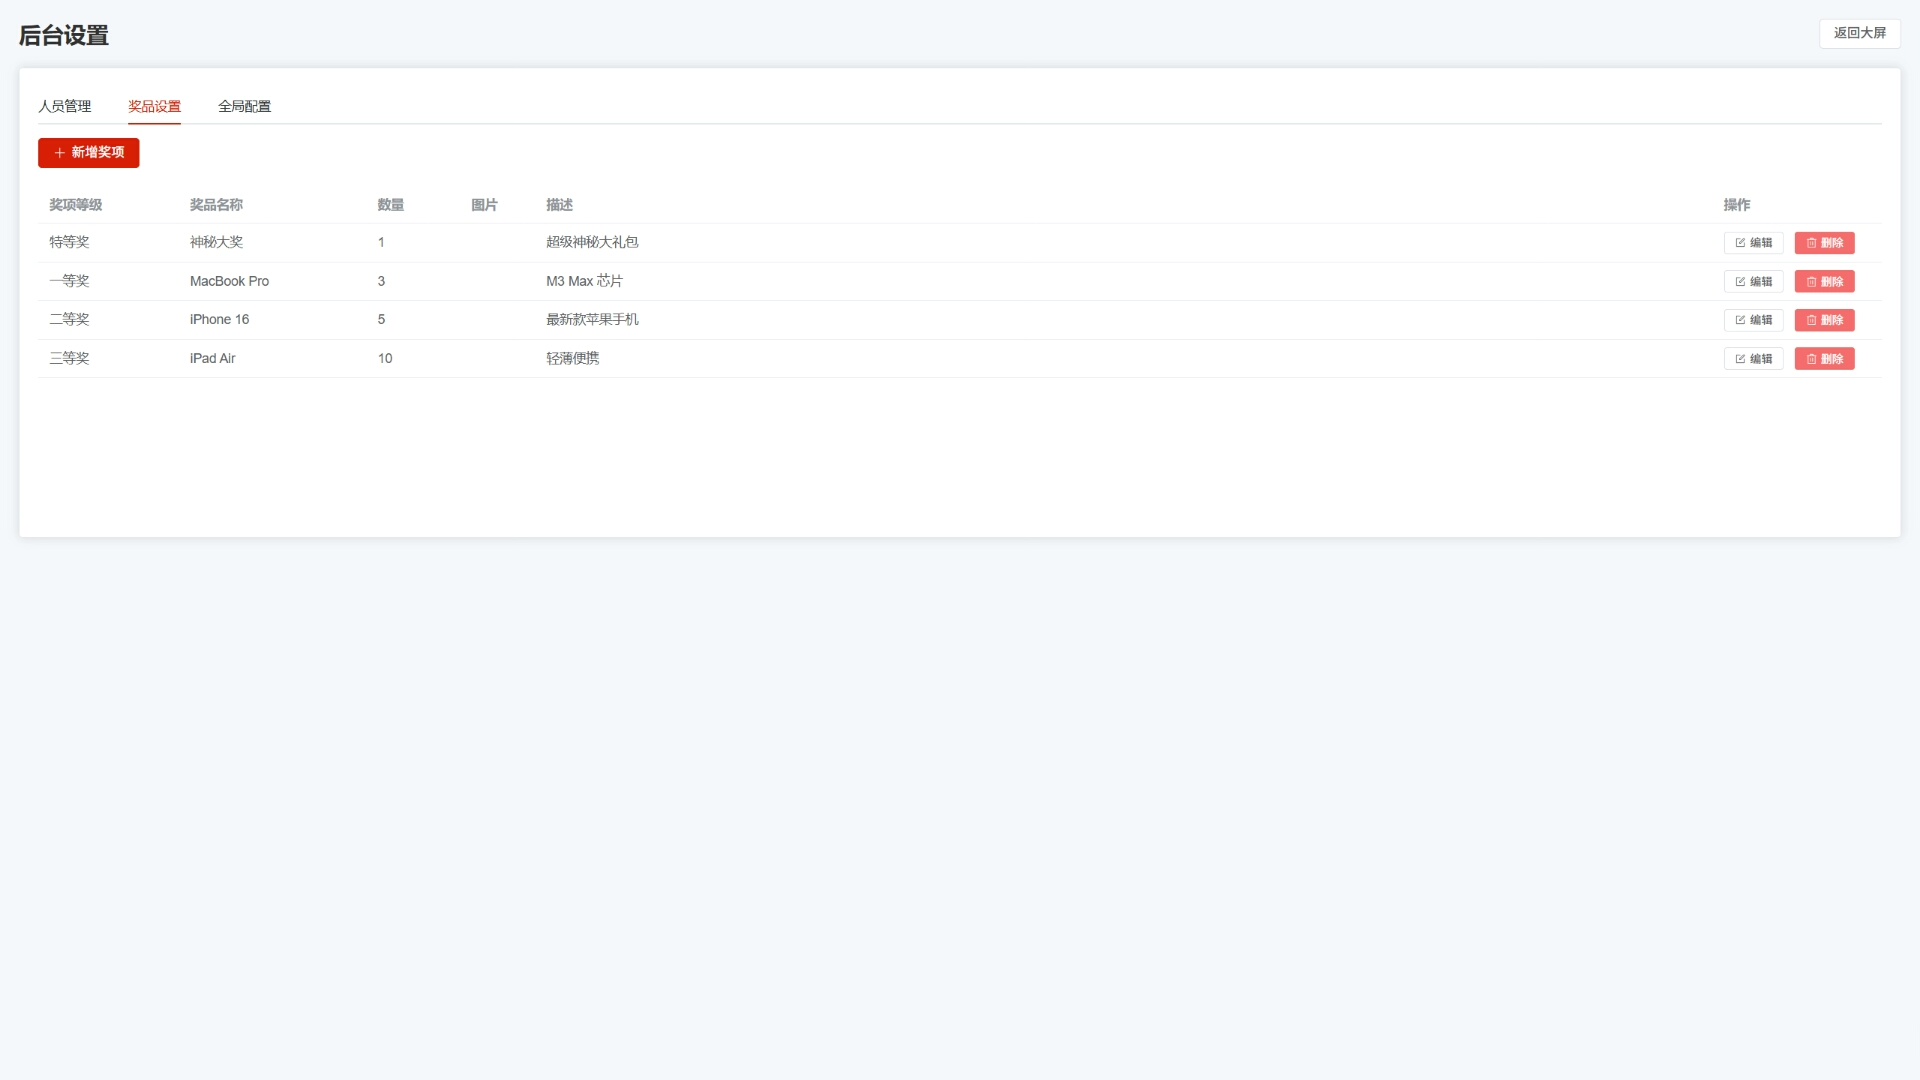Click trash icon for MacBook Pro row
The height and width of the screenshot is (1080, 1920).
point(1811,282)
